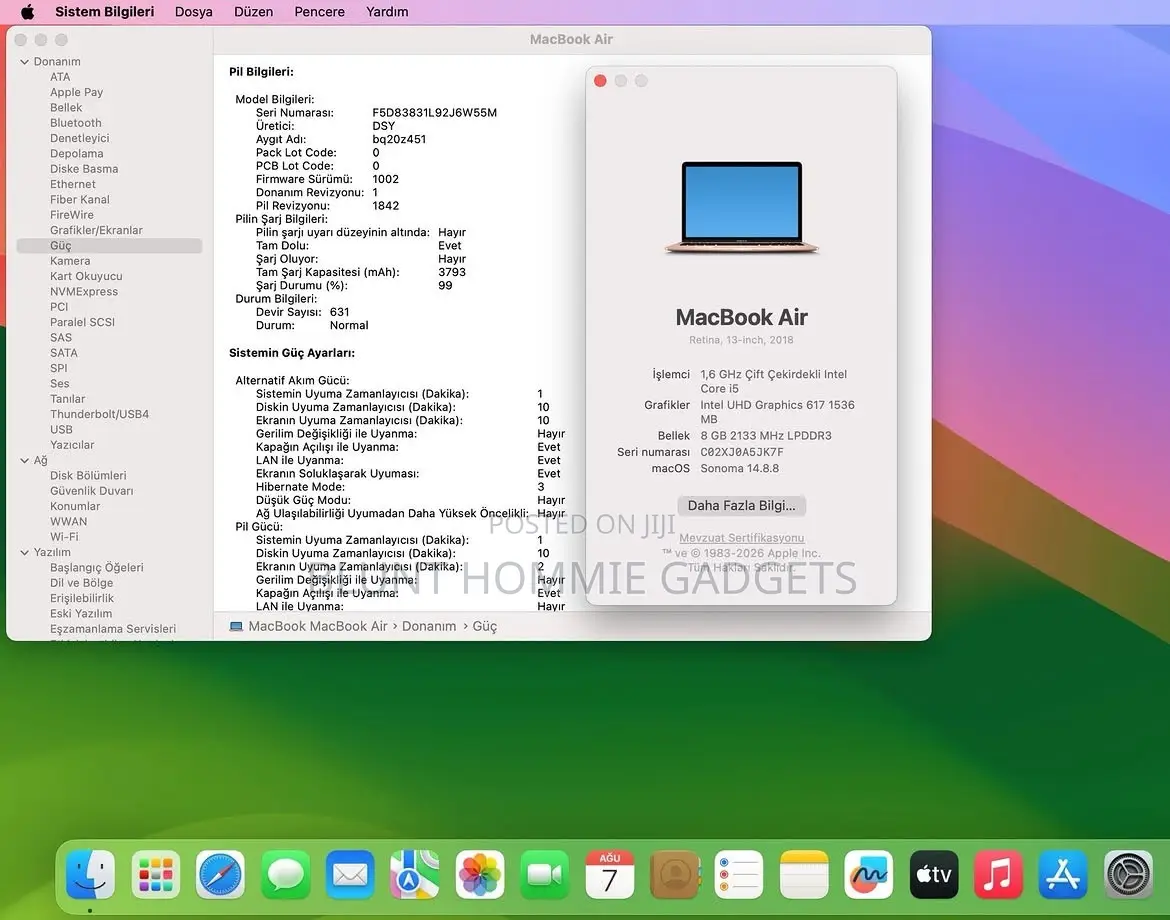Select Apple Pay in sidebar
1170x920 pixels.
76,92
